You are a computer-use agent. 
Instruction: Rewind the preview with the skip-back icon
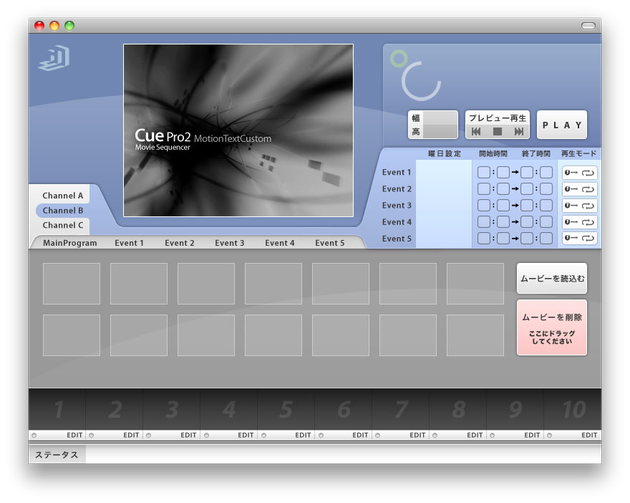point(476,131)
